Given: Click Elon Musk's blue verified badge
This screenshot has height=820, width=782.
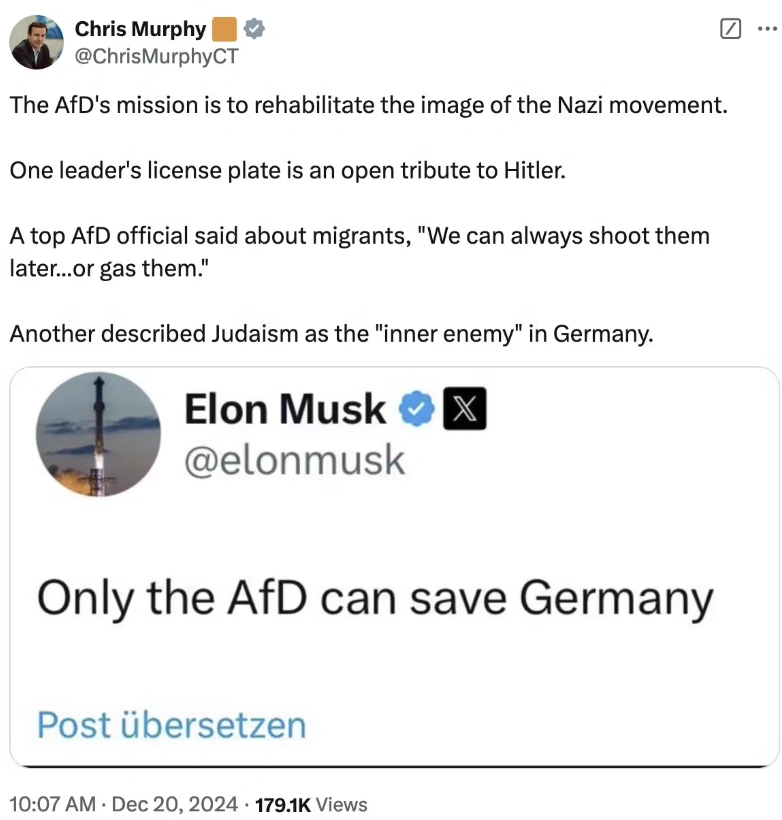Looking at the screenshot, I should coord(415,409).
